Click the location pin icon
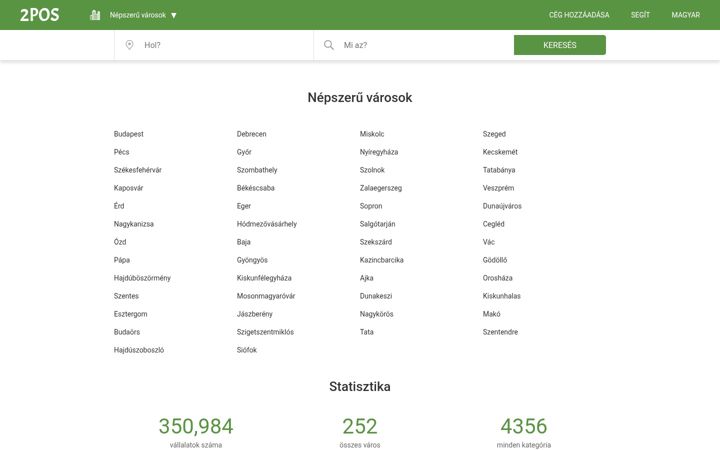 coord(129,45)
